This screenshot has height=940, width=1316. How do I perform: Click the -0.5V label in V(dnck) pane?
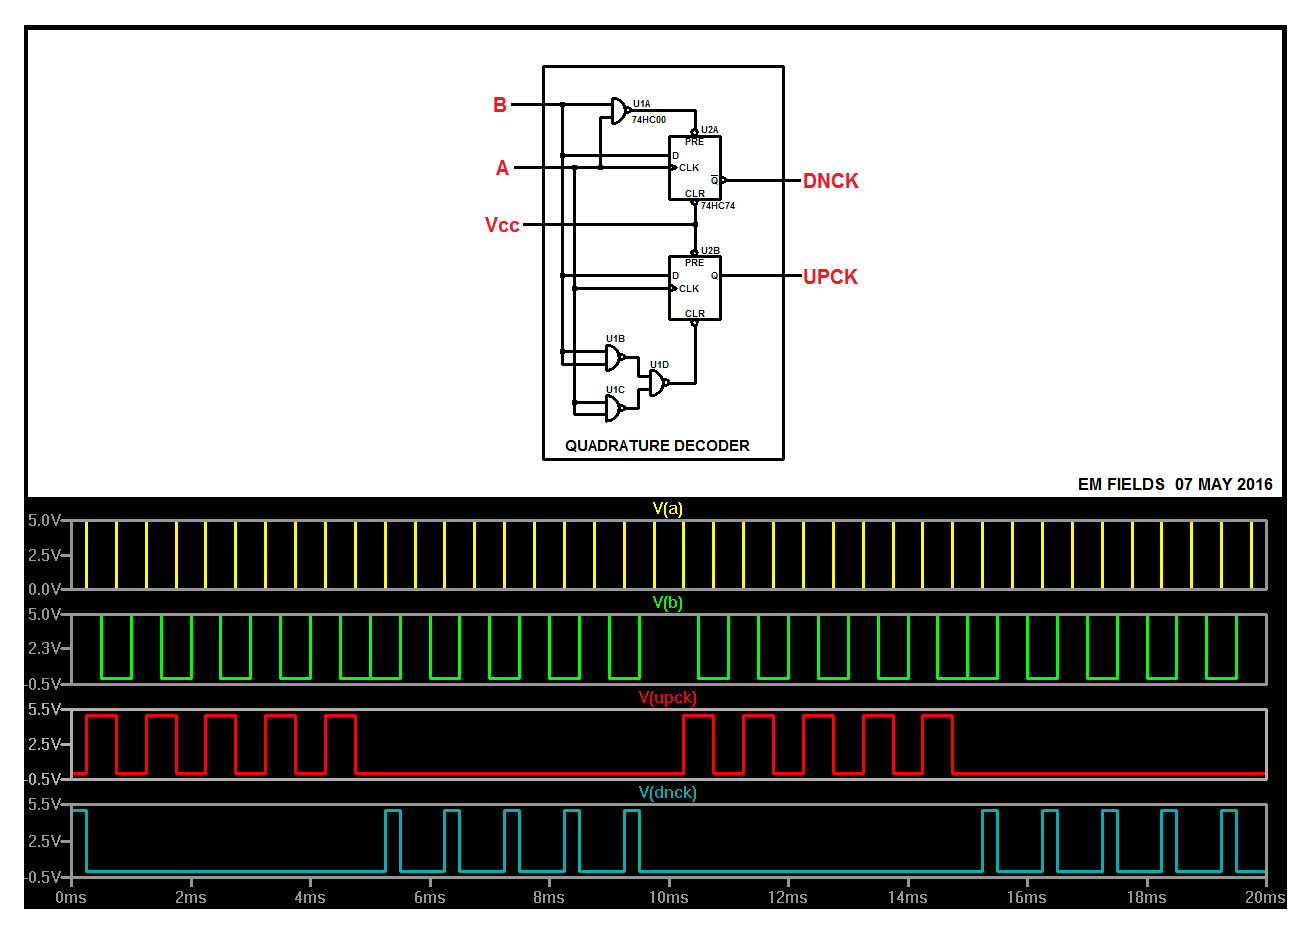click(x=43, y=877)
